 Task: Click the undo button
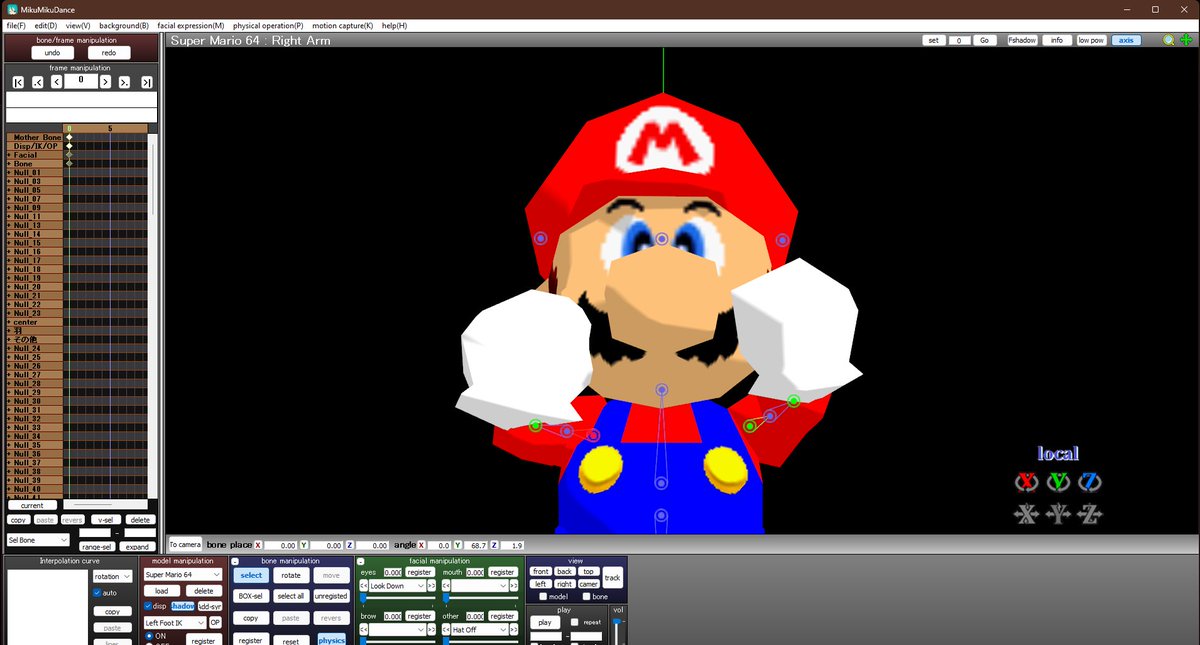tap(52, 53)
